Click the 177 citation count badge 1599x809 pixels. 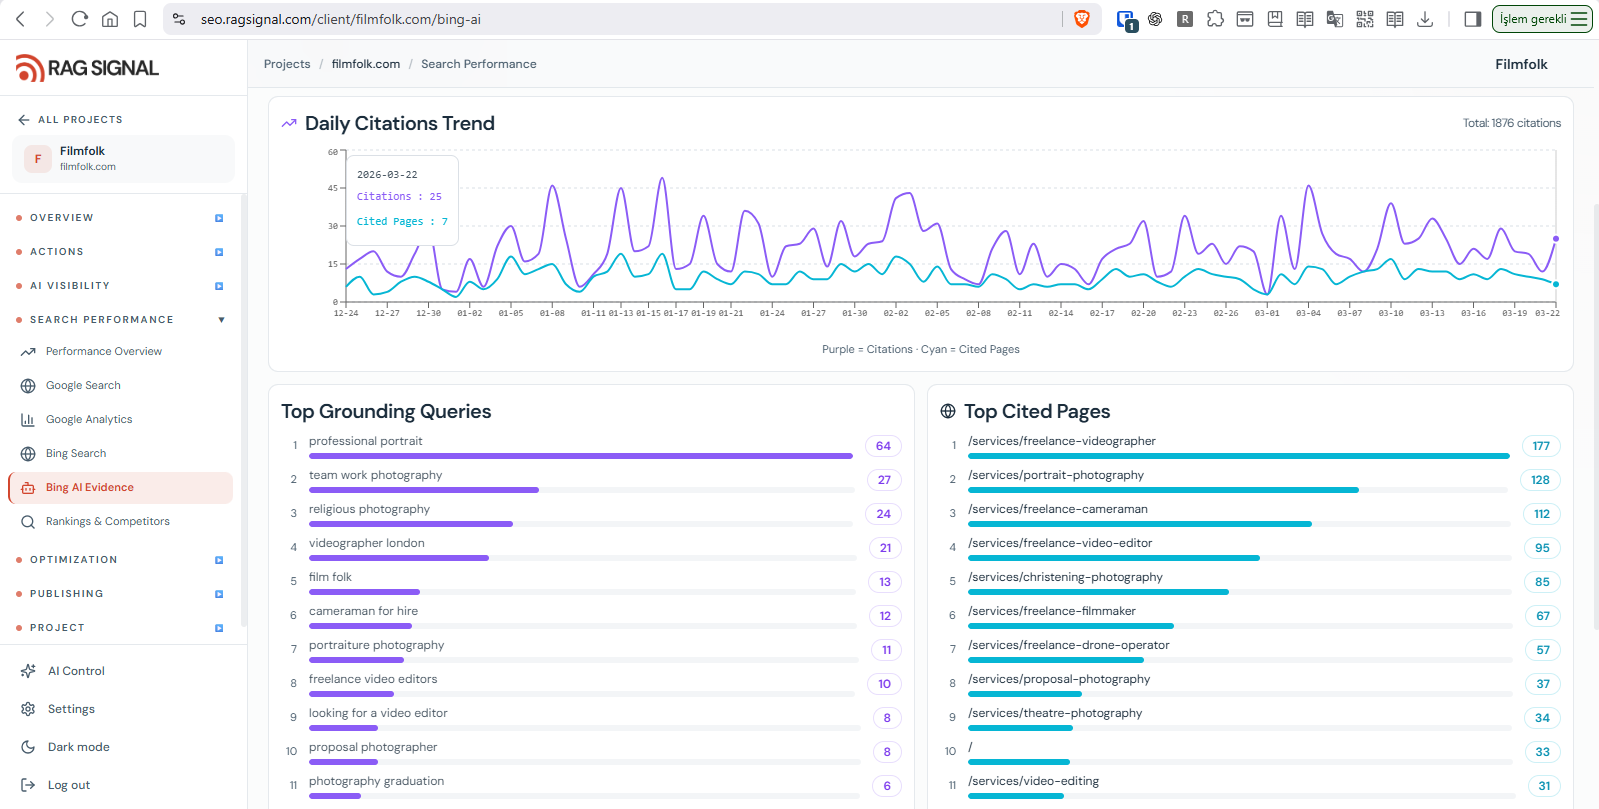(1541, 446)
